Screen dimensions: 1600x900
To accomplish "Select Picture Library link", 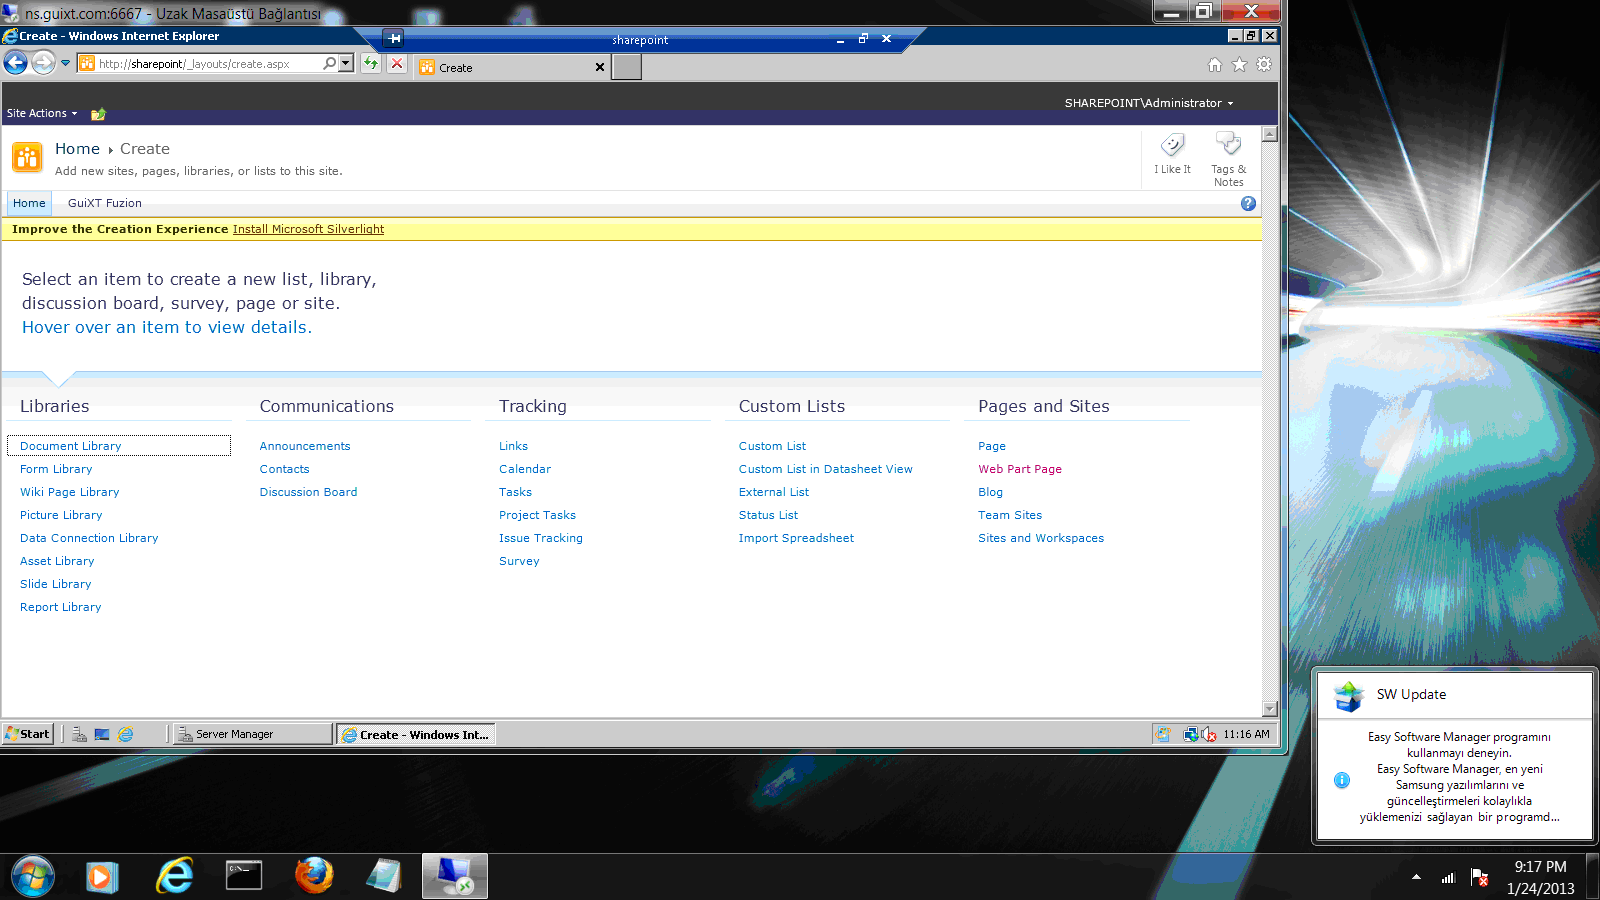I will coord(61,515).
